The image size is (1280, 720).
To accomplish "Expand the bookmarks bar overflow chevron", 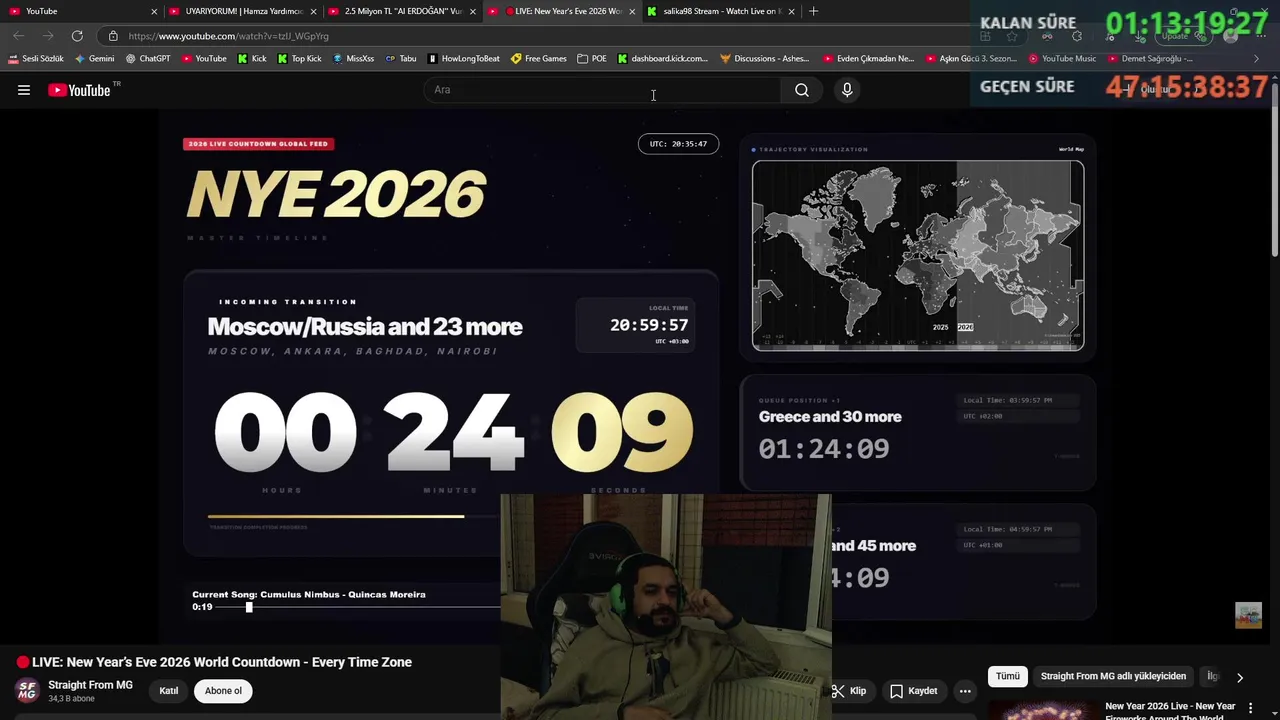I will point(1257,59).
